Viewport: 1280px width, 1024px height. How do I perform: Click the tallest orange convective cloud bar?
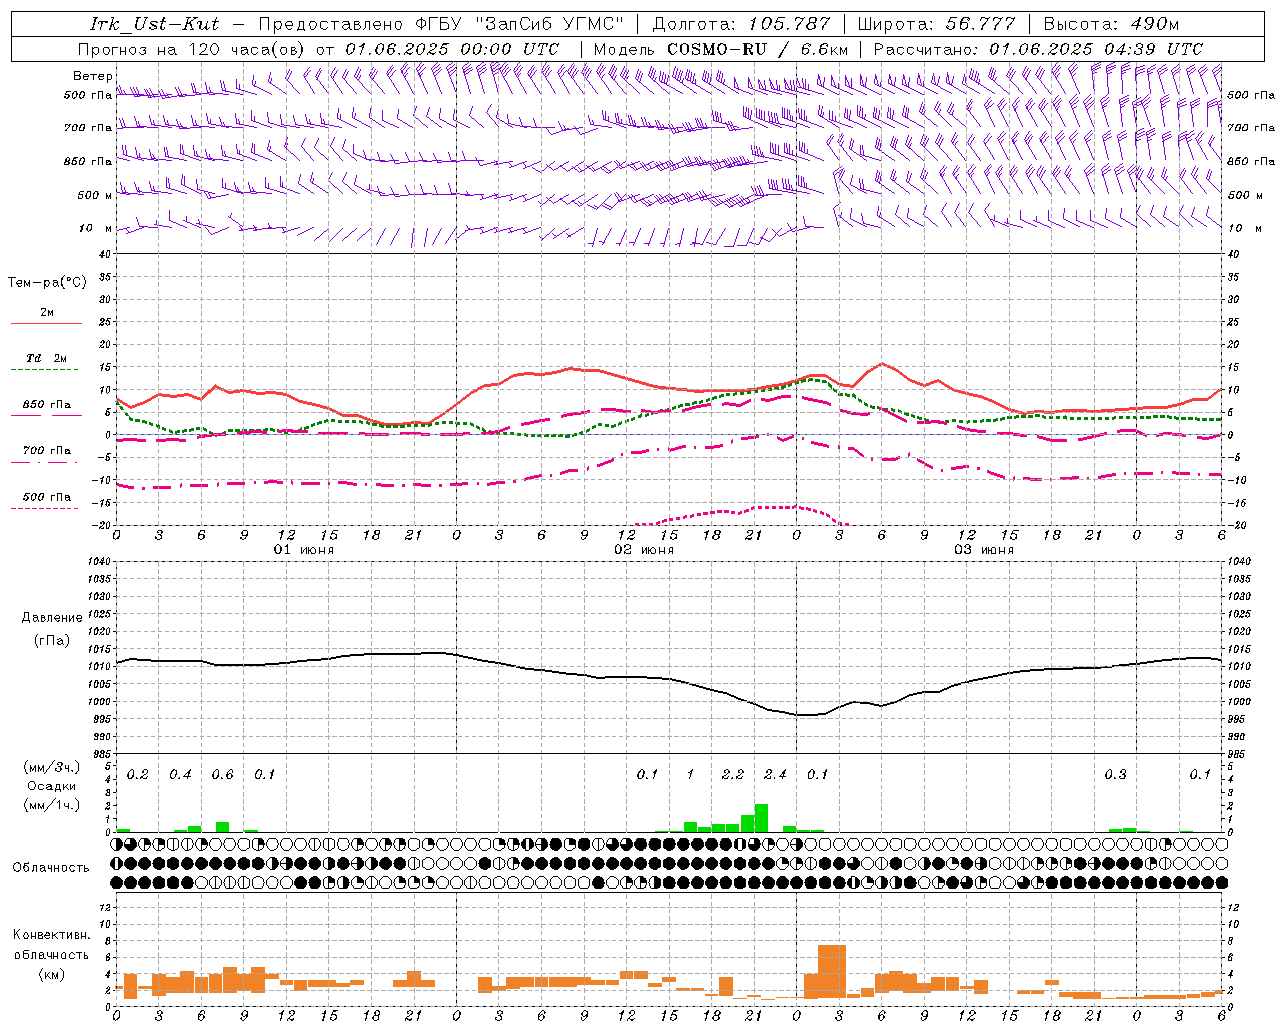(x=832, y=971)
